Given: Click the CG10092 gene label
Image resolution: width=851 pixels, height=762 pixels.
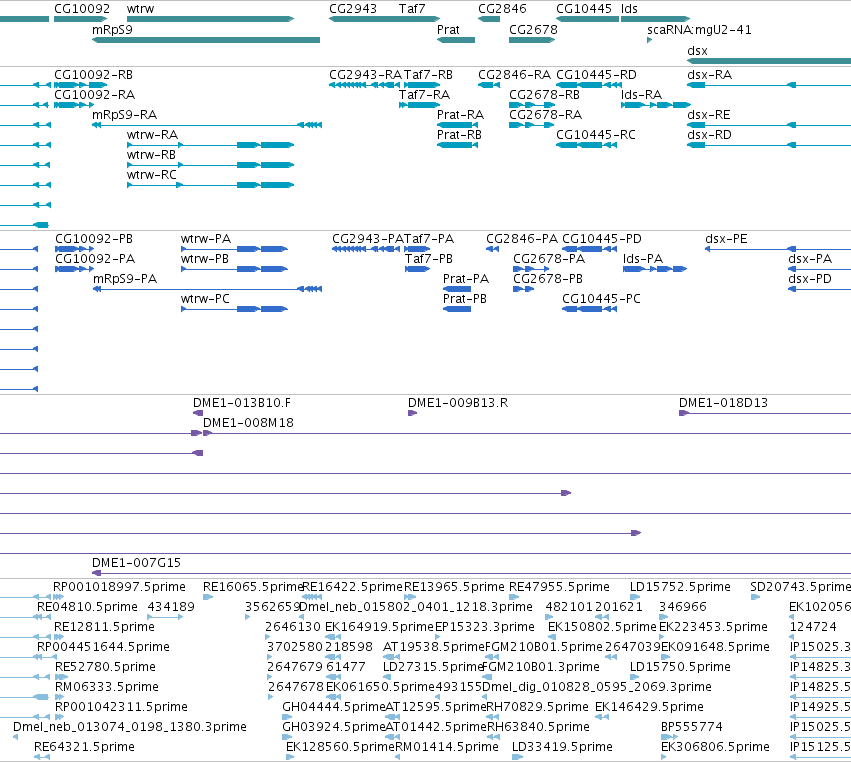Looking at the screenshot, I should click(x=81, y=9).
